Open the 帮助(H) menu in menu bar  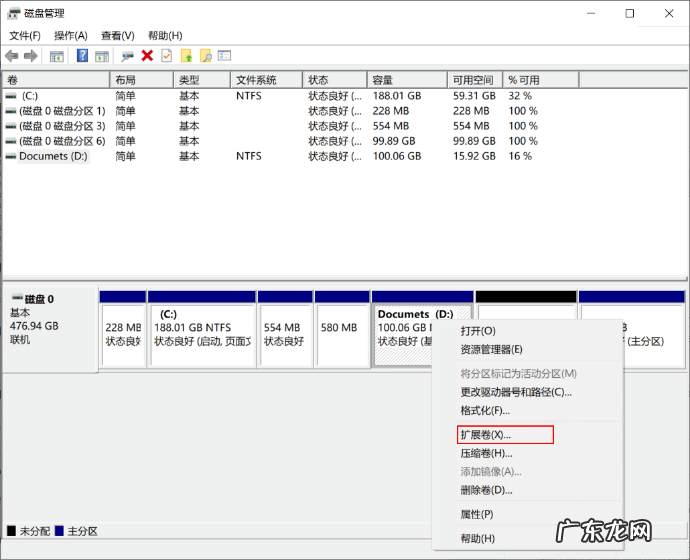(x=165, y=36)
